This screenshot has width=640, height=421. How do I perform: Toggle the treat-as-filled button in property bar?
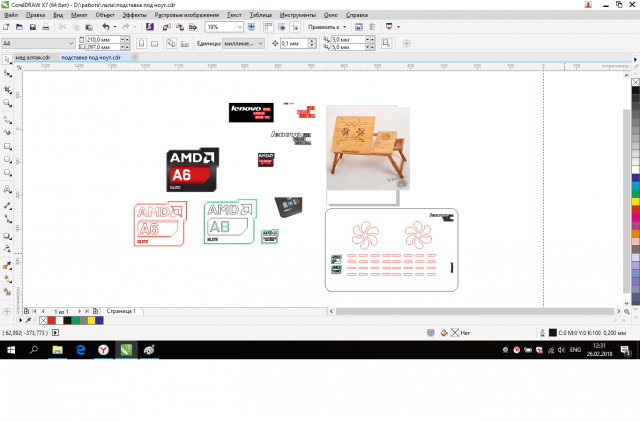pos(386,43)
